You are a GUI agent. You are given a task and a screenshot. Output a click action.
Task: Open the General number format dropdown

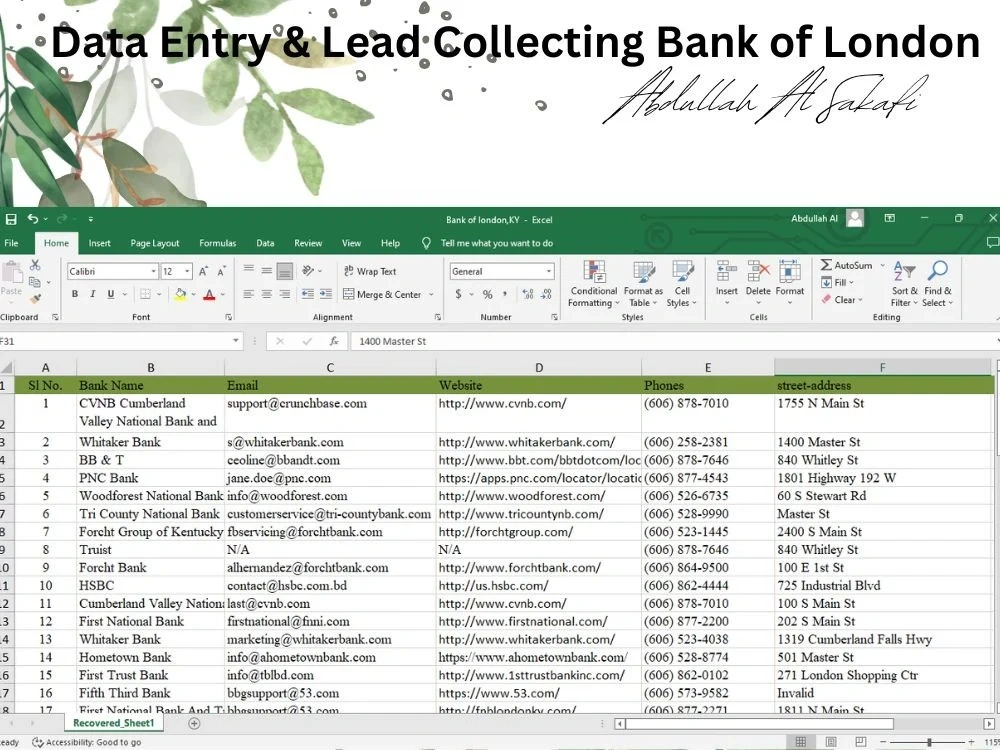click(548, 272)
